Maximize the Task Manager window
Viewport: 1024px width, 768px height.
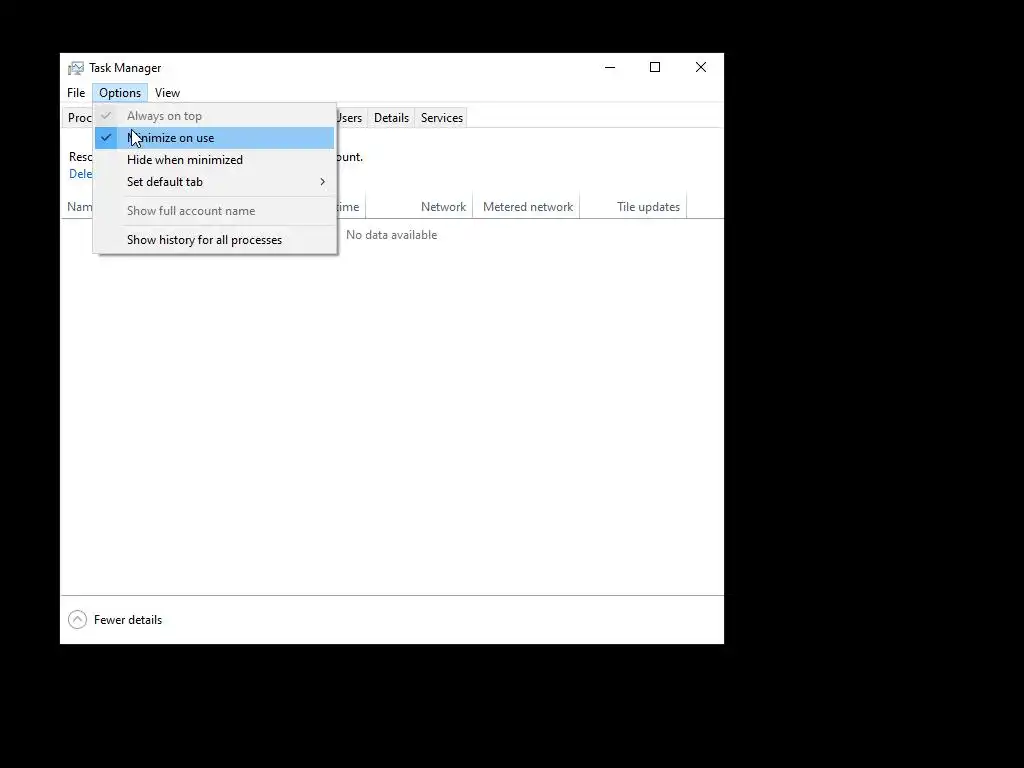(655, 67)
